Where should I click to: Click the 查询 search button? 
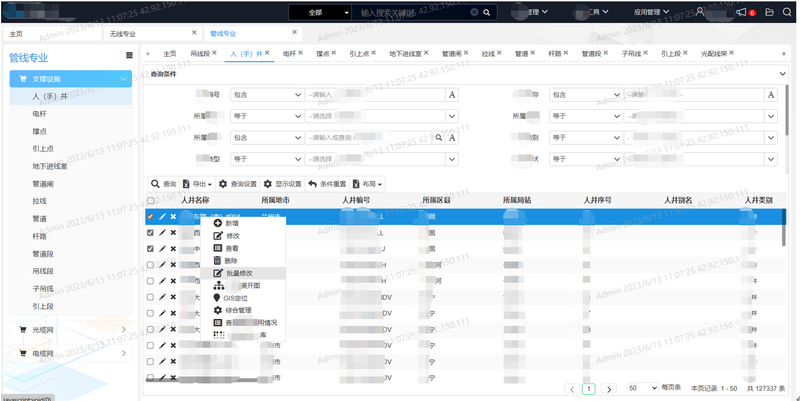[164, 184]
